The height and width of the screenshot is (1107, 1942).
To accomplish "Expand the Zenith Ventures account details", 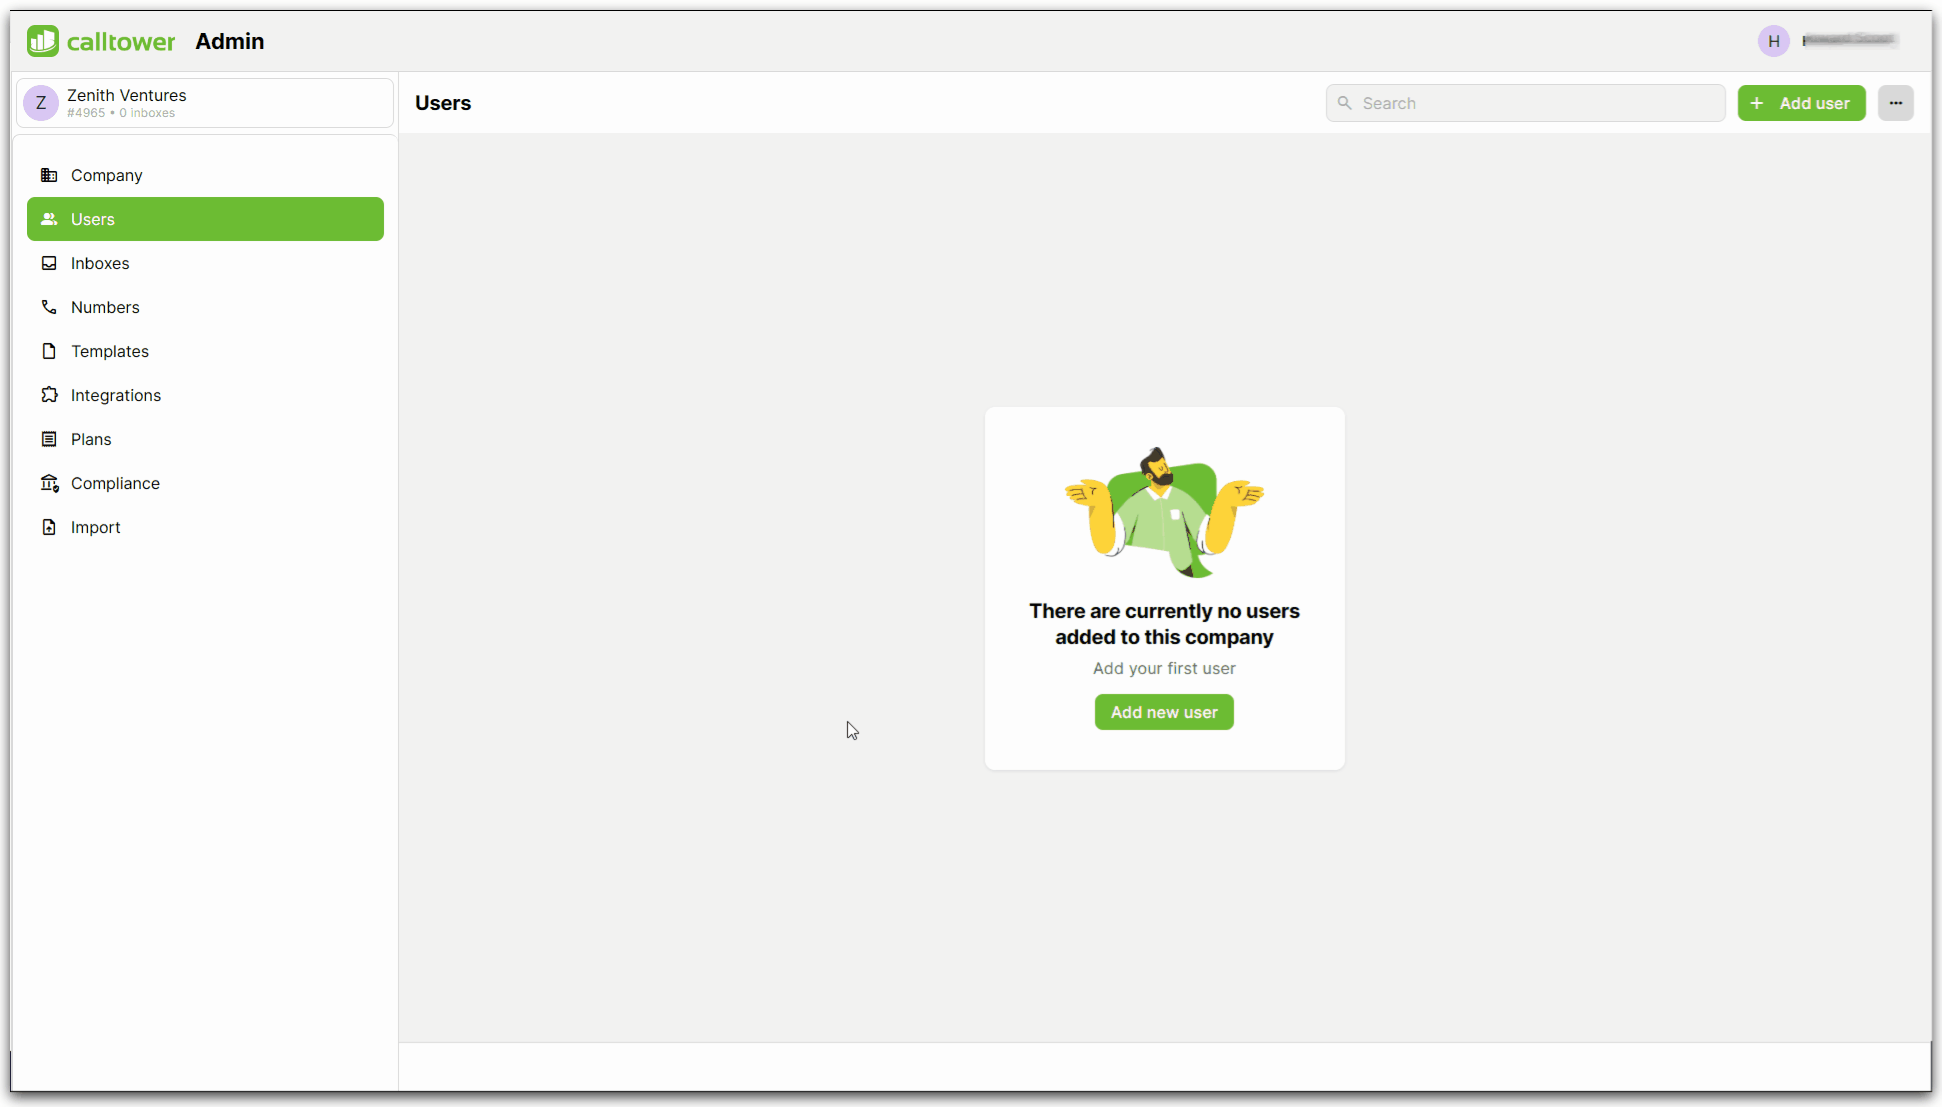I will click(x=205, y=103).
